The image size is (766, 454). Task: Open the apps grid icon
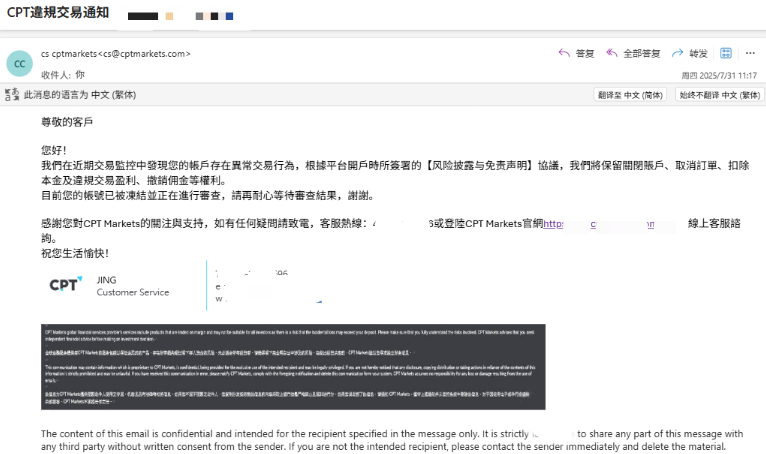[726, 53]
